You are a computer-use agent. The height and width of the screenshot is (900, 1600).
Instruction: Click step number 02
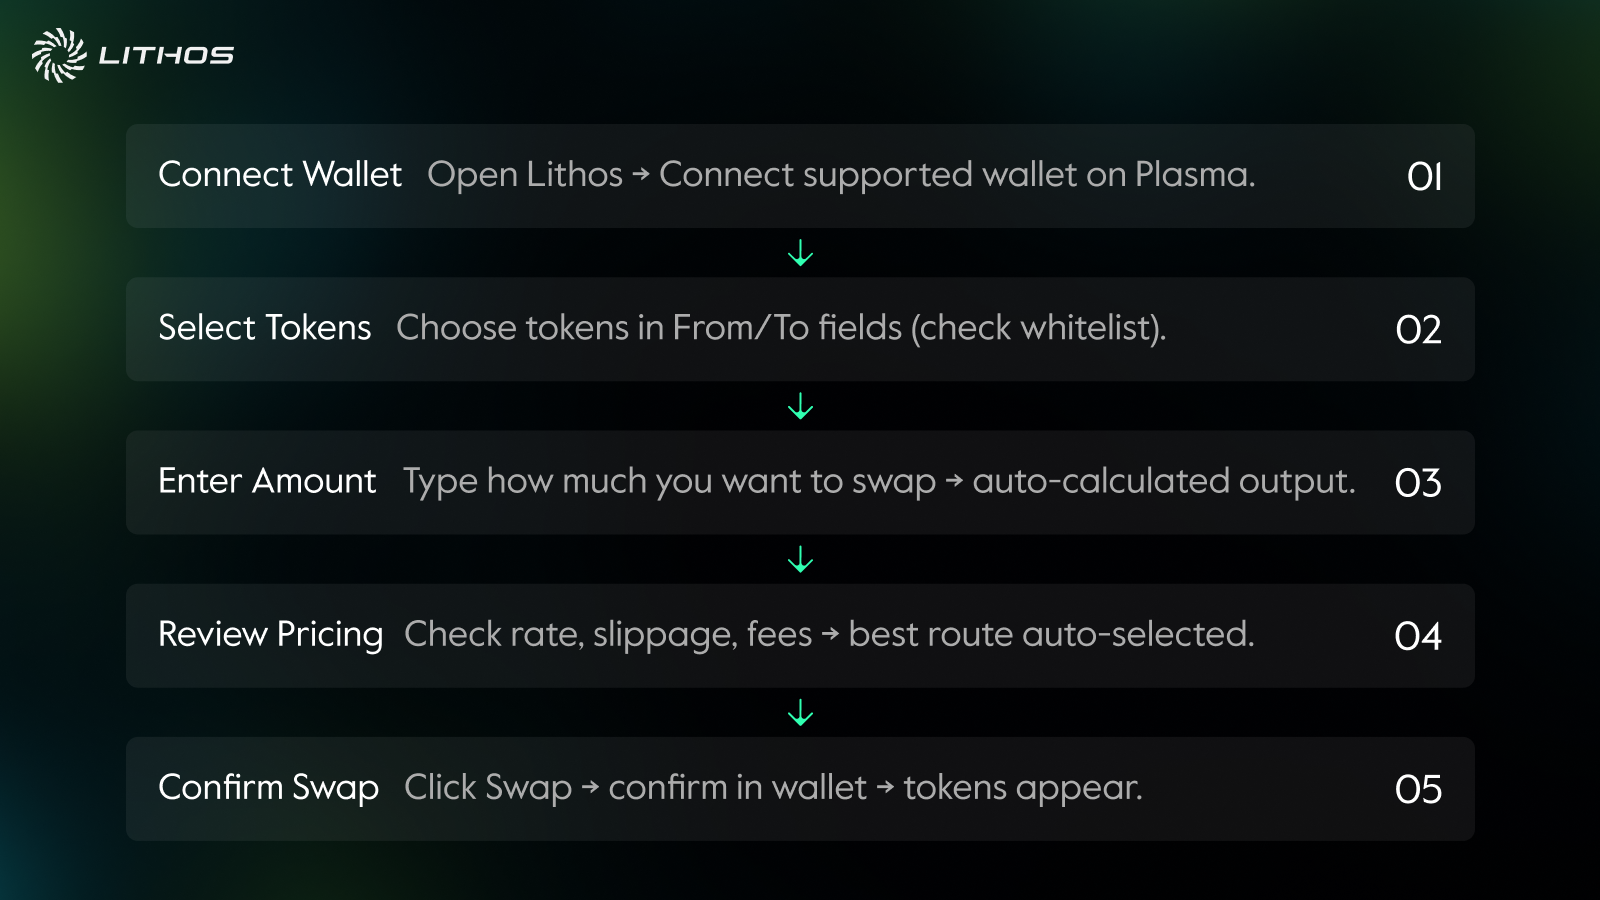(1418, 330)
